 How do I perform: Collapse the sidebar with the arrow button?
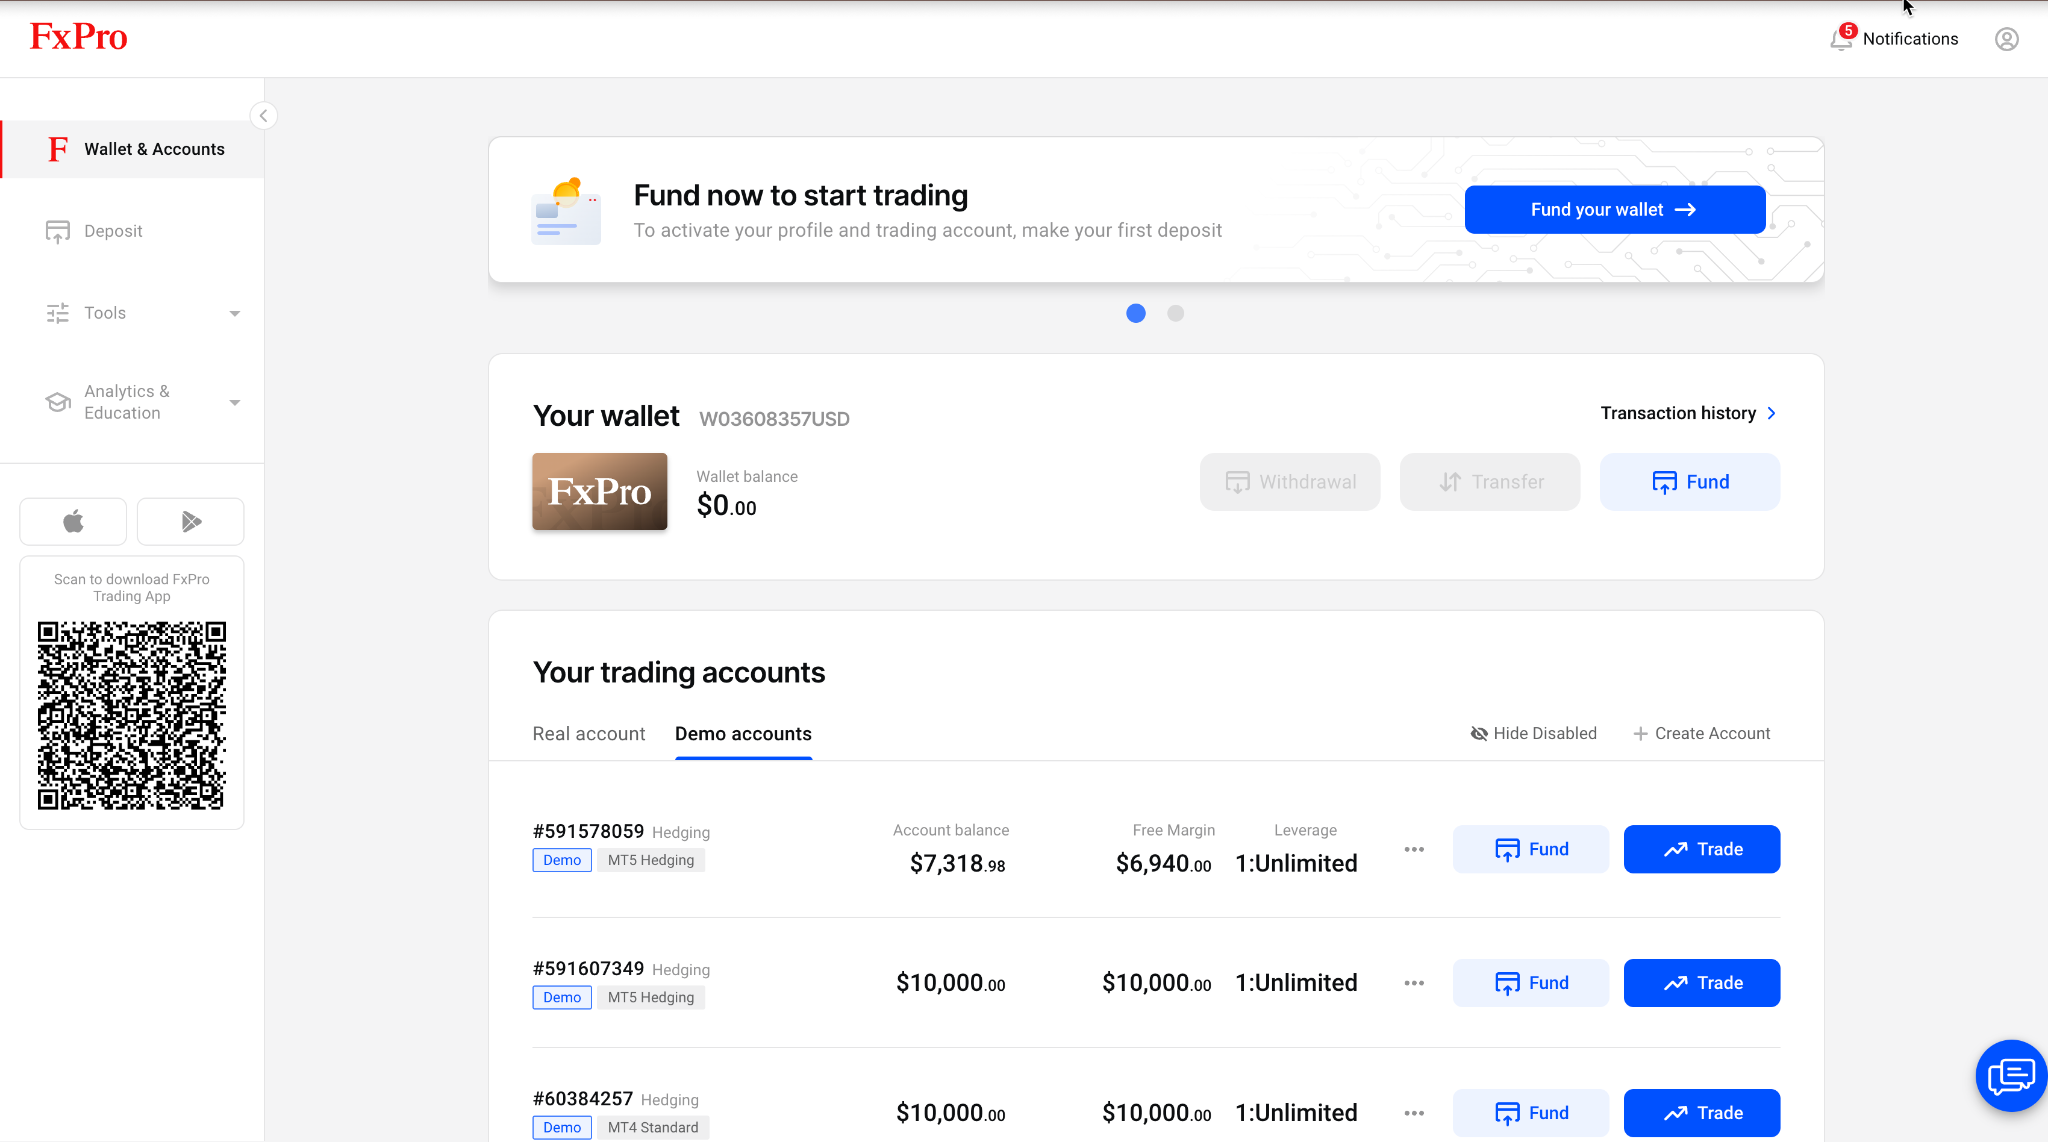pyautogui.click(x=263, y=116)
